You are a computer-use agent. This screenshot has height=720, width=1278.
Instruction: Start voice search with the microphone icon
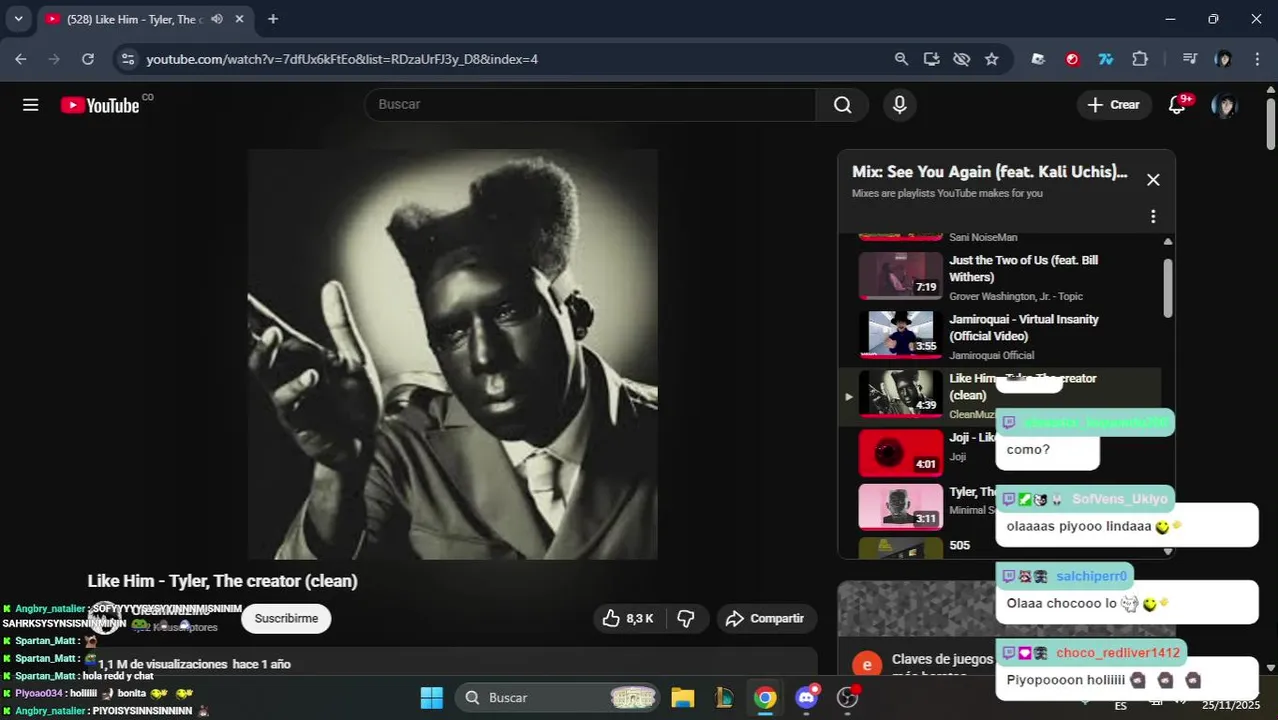coord(900,105)
